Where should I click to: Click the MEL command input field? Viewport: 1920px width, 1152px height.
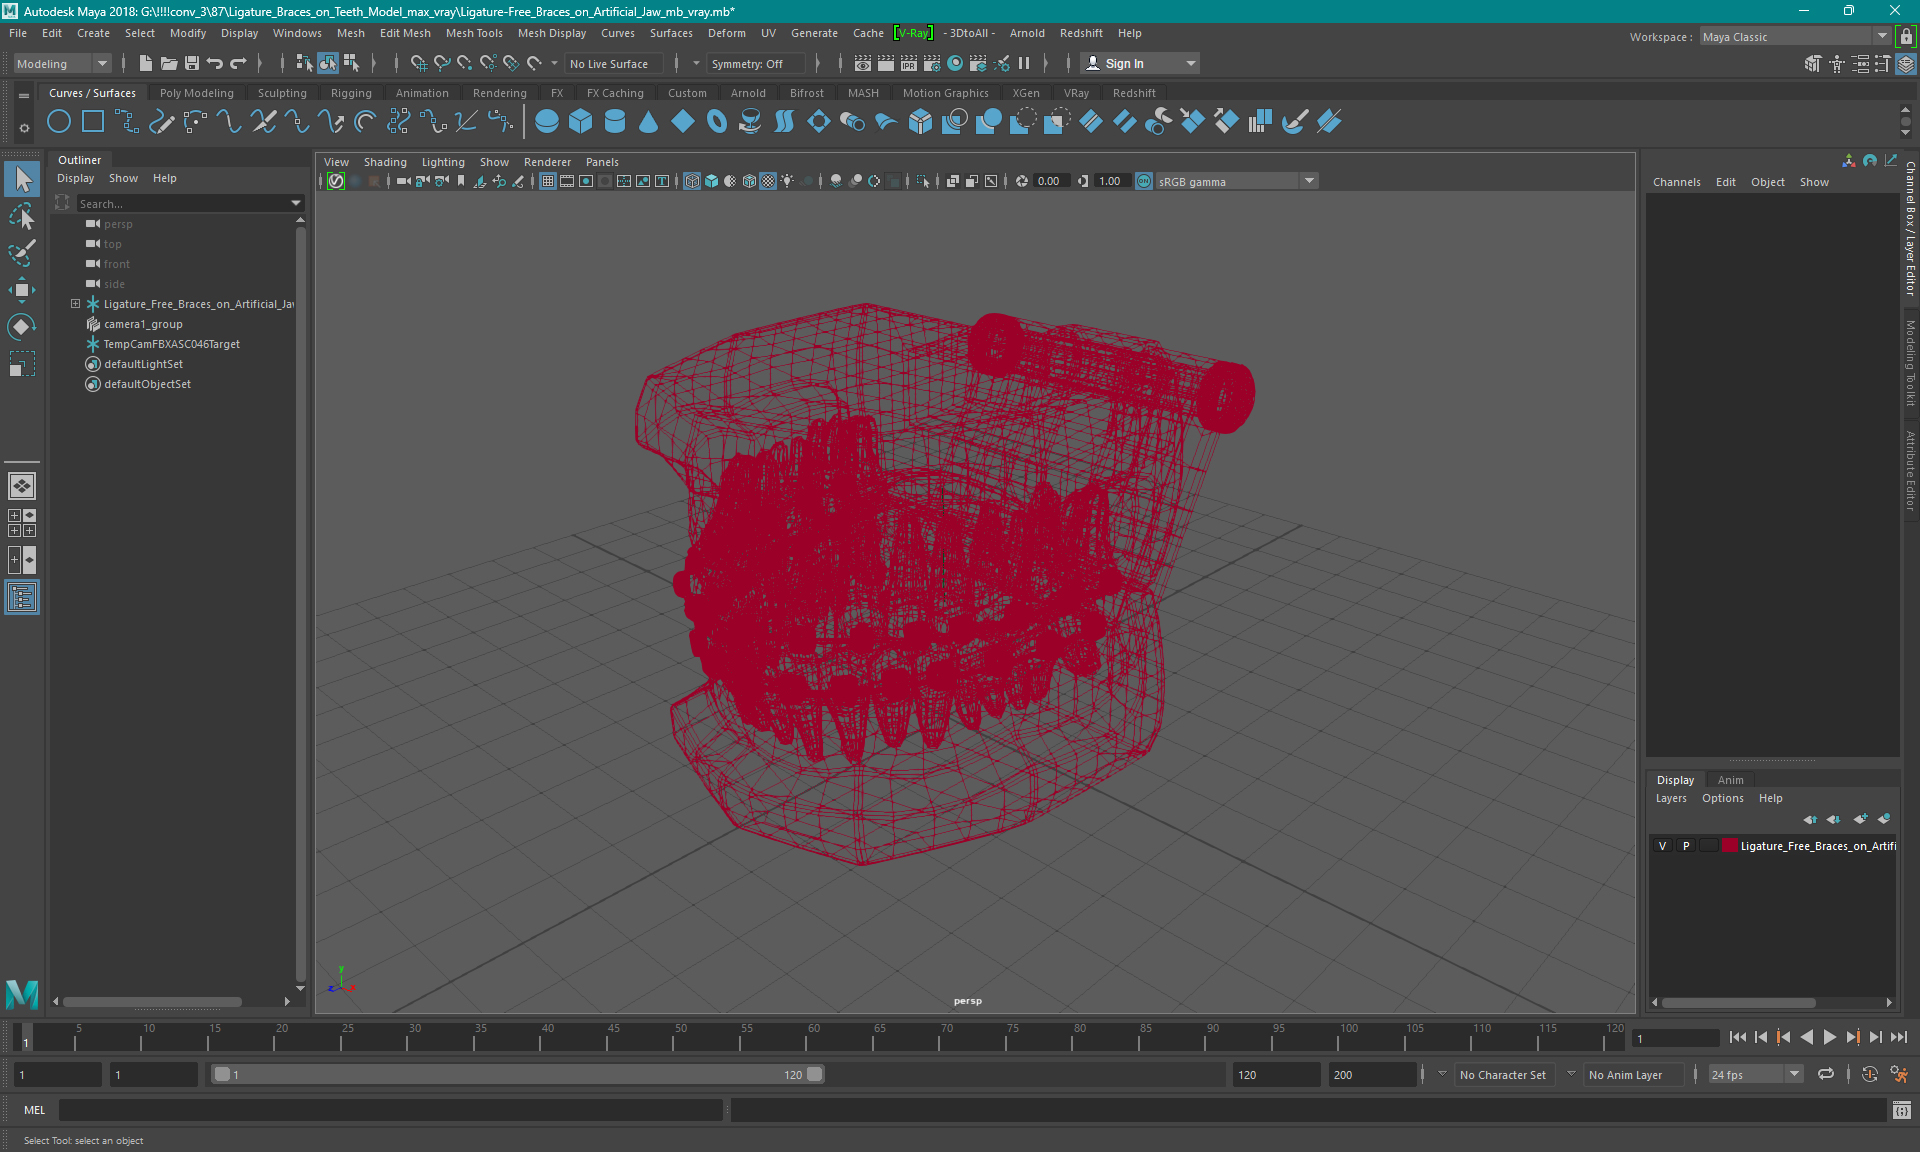(390, 1110)
